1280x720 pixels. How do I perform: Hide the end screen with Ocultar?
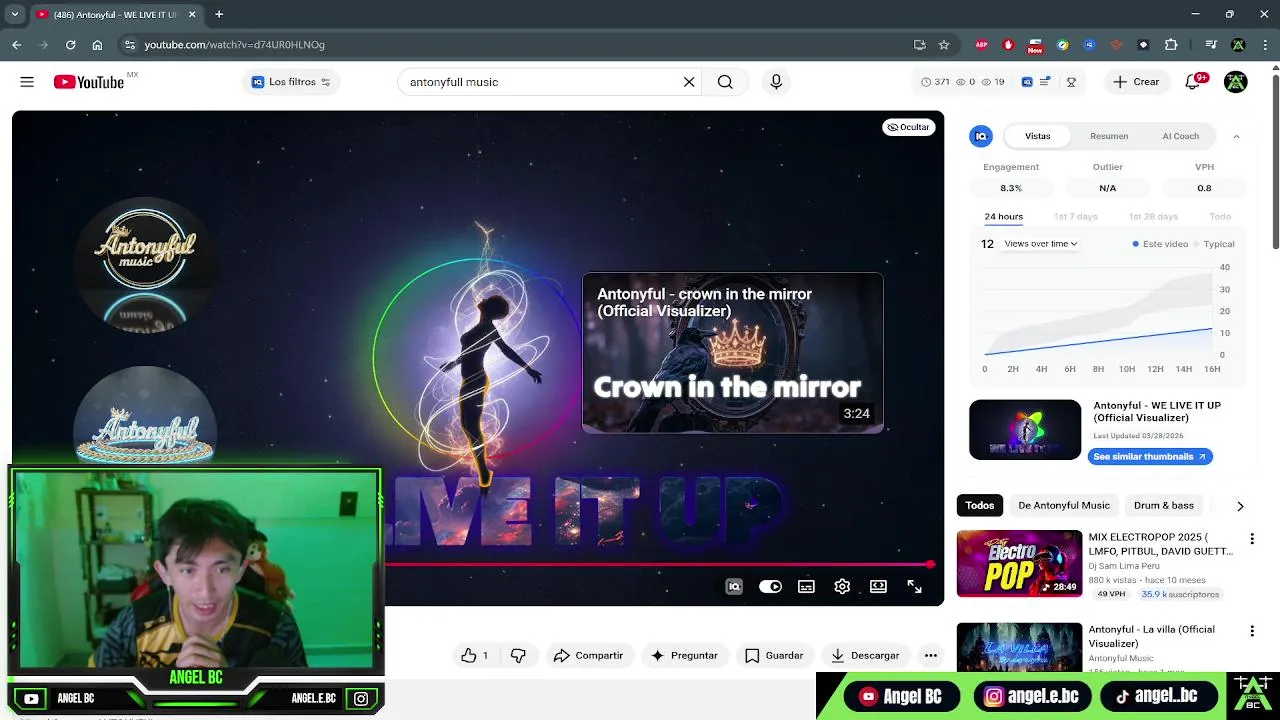point(909,127)
